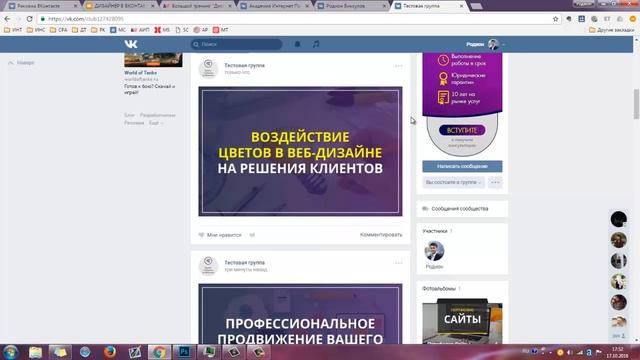Viewport: 640px width, 360px height.
Task: Expand the Ещё footer dropdown
Action: coord(156,123)
